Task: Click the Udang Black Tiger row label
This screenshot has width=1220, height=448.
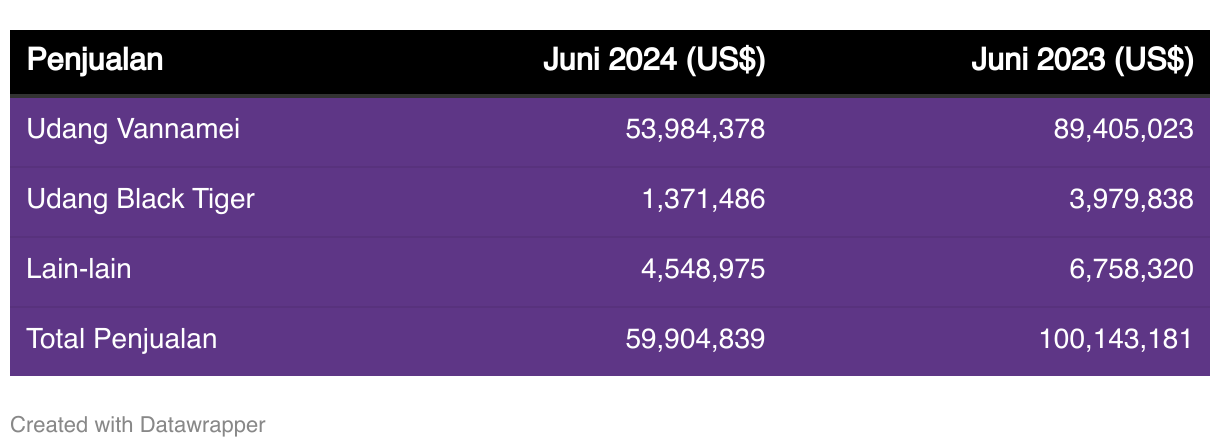Action: pos(141,199)
